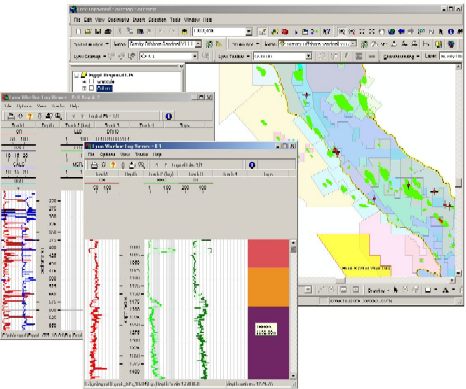466x389 pixels.
Task: Click the Tops column header in front log viewer
Action: point(268,174)
